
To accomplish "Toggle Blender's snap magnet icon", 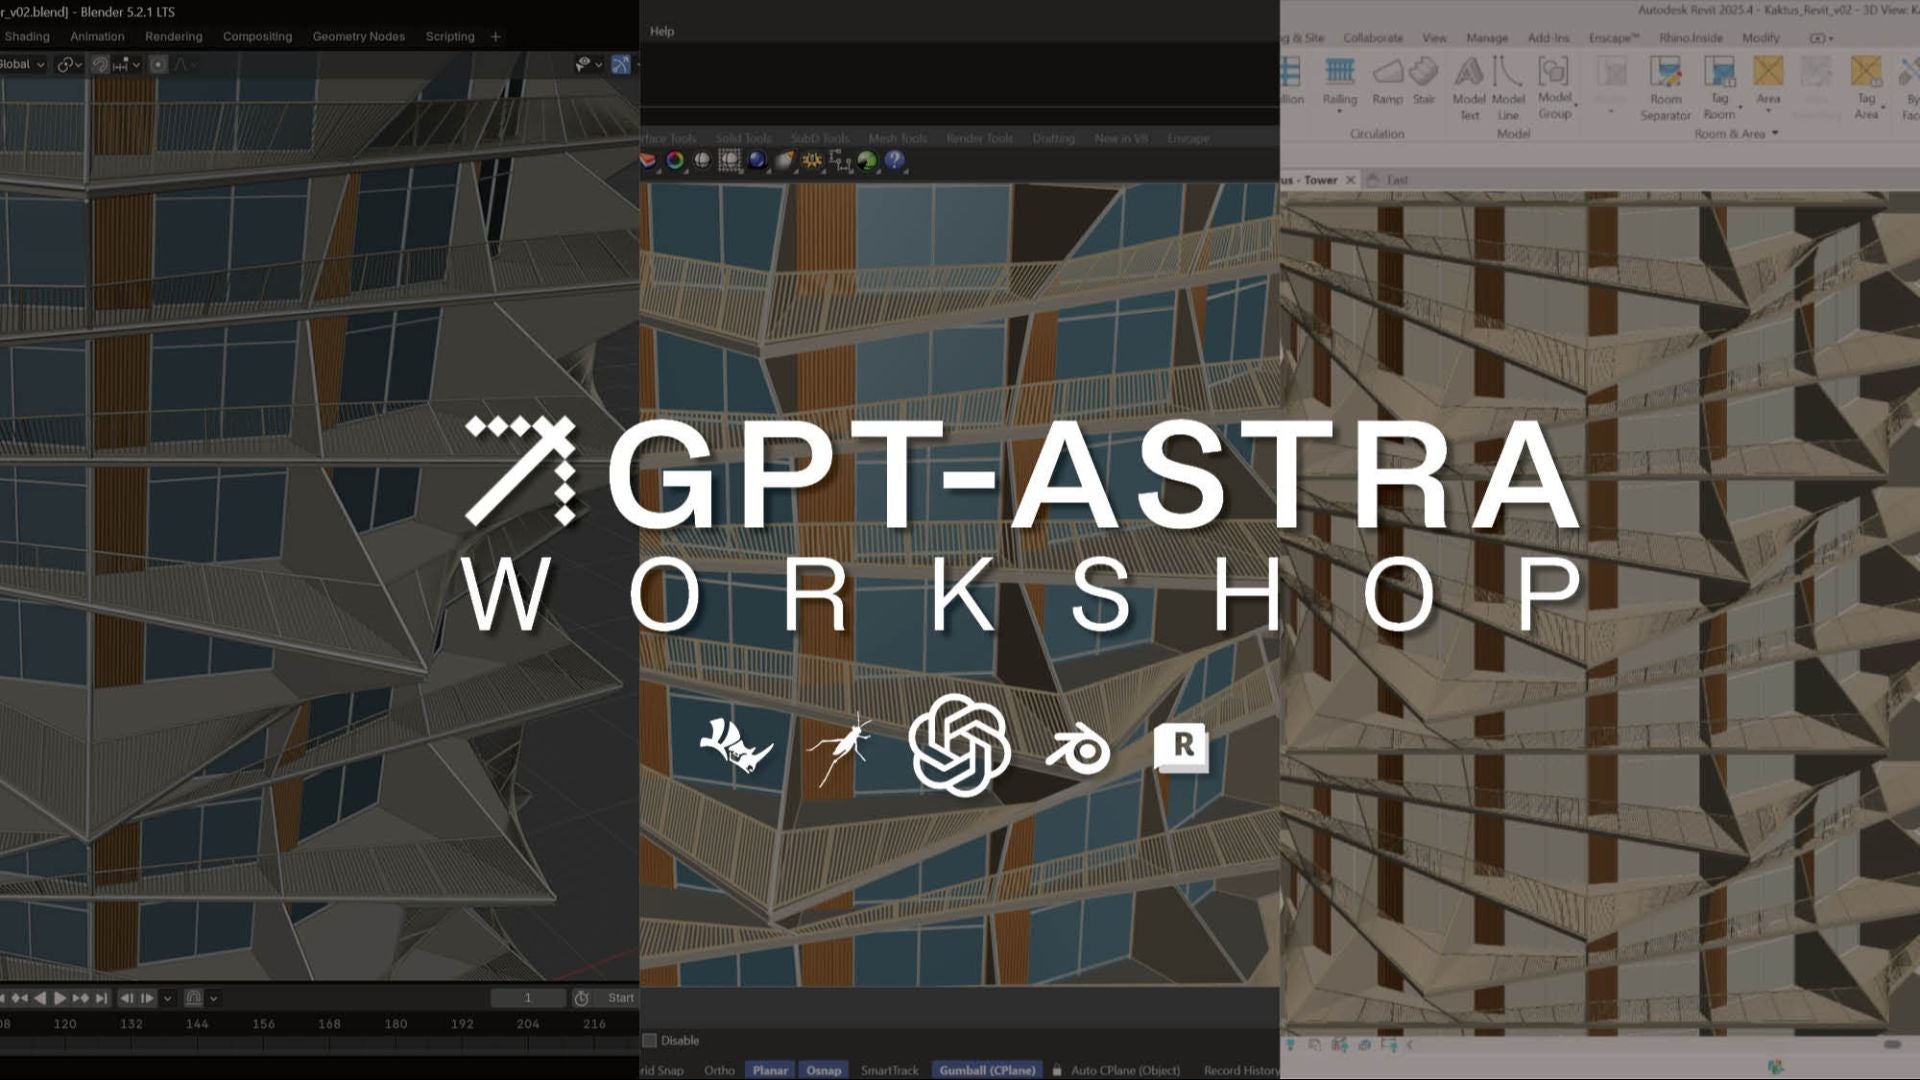I will 100,64.
